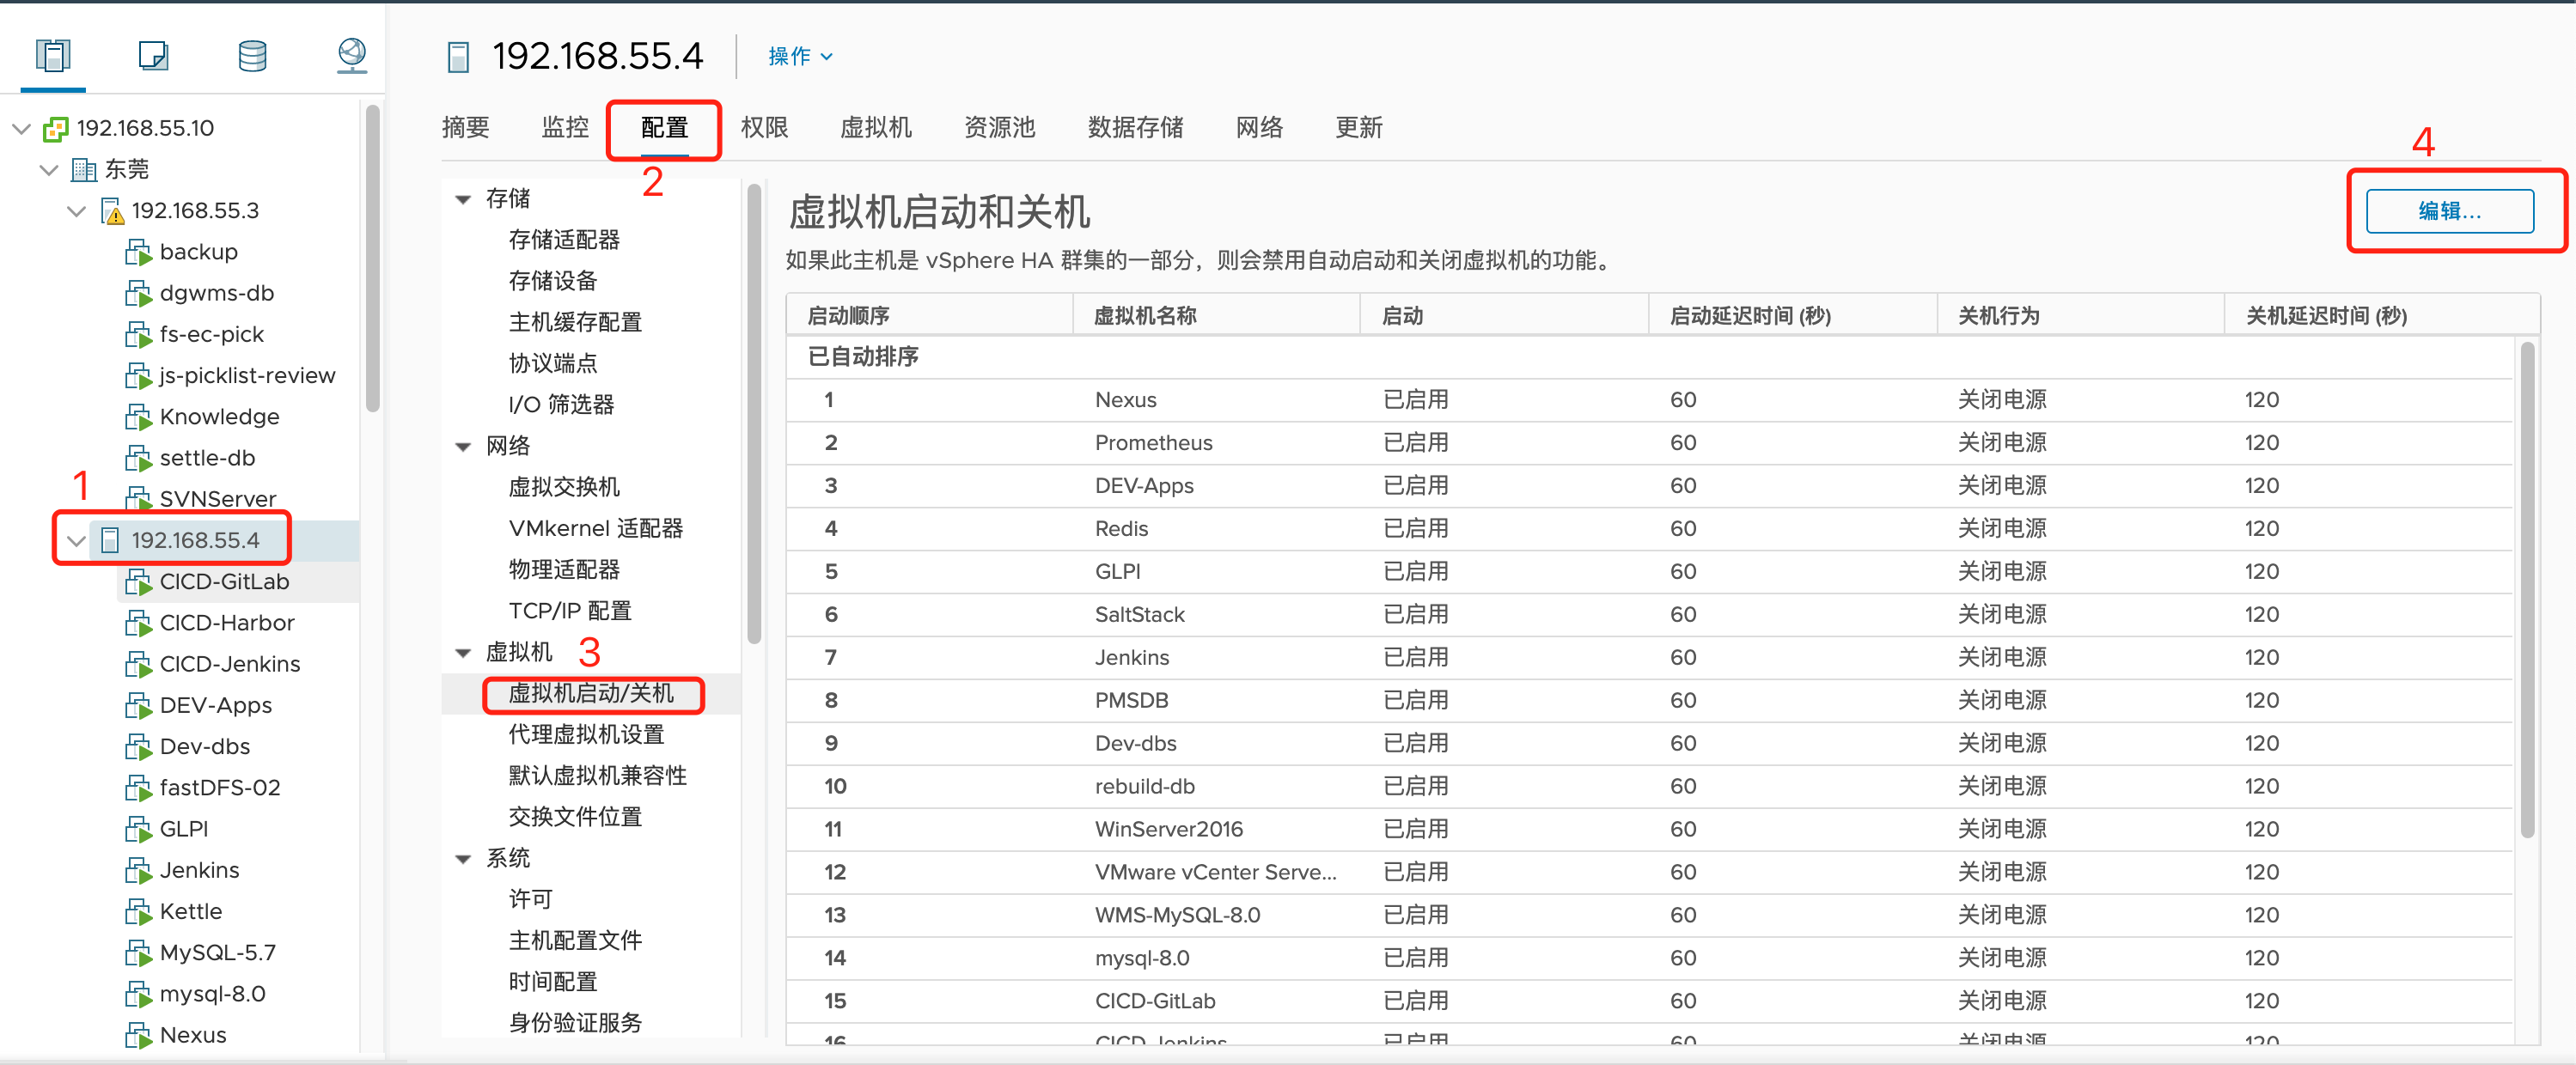Open 存储适配器 settings
The width and height of the screenshot is (2576, 1065).
[564, 240]
